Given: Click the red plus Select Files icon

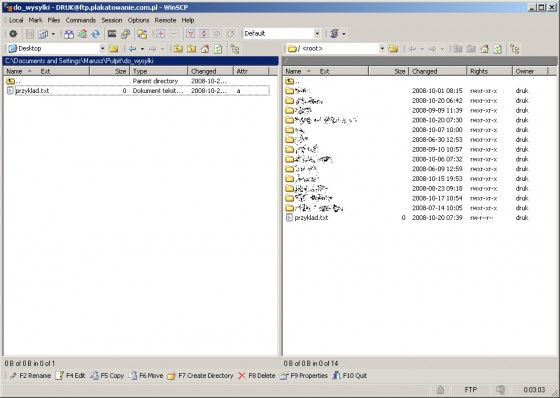Looking at the screenshot, I should tap(161, 34).
